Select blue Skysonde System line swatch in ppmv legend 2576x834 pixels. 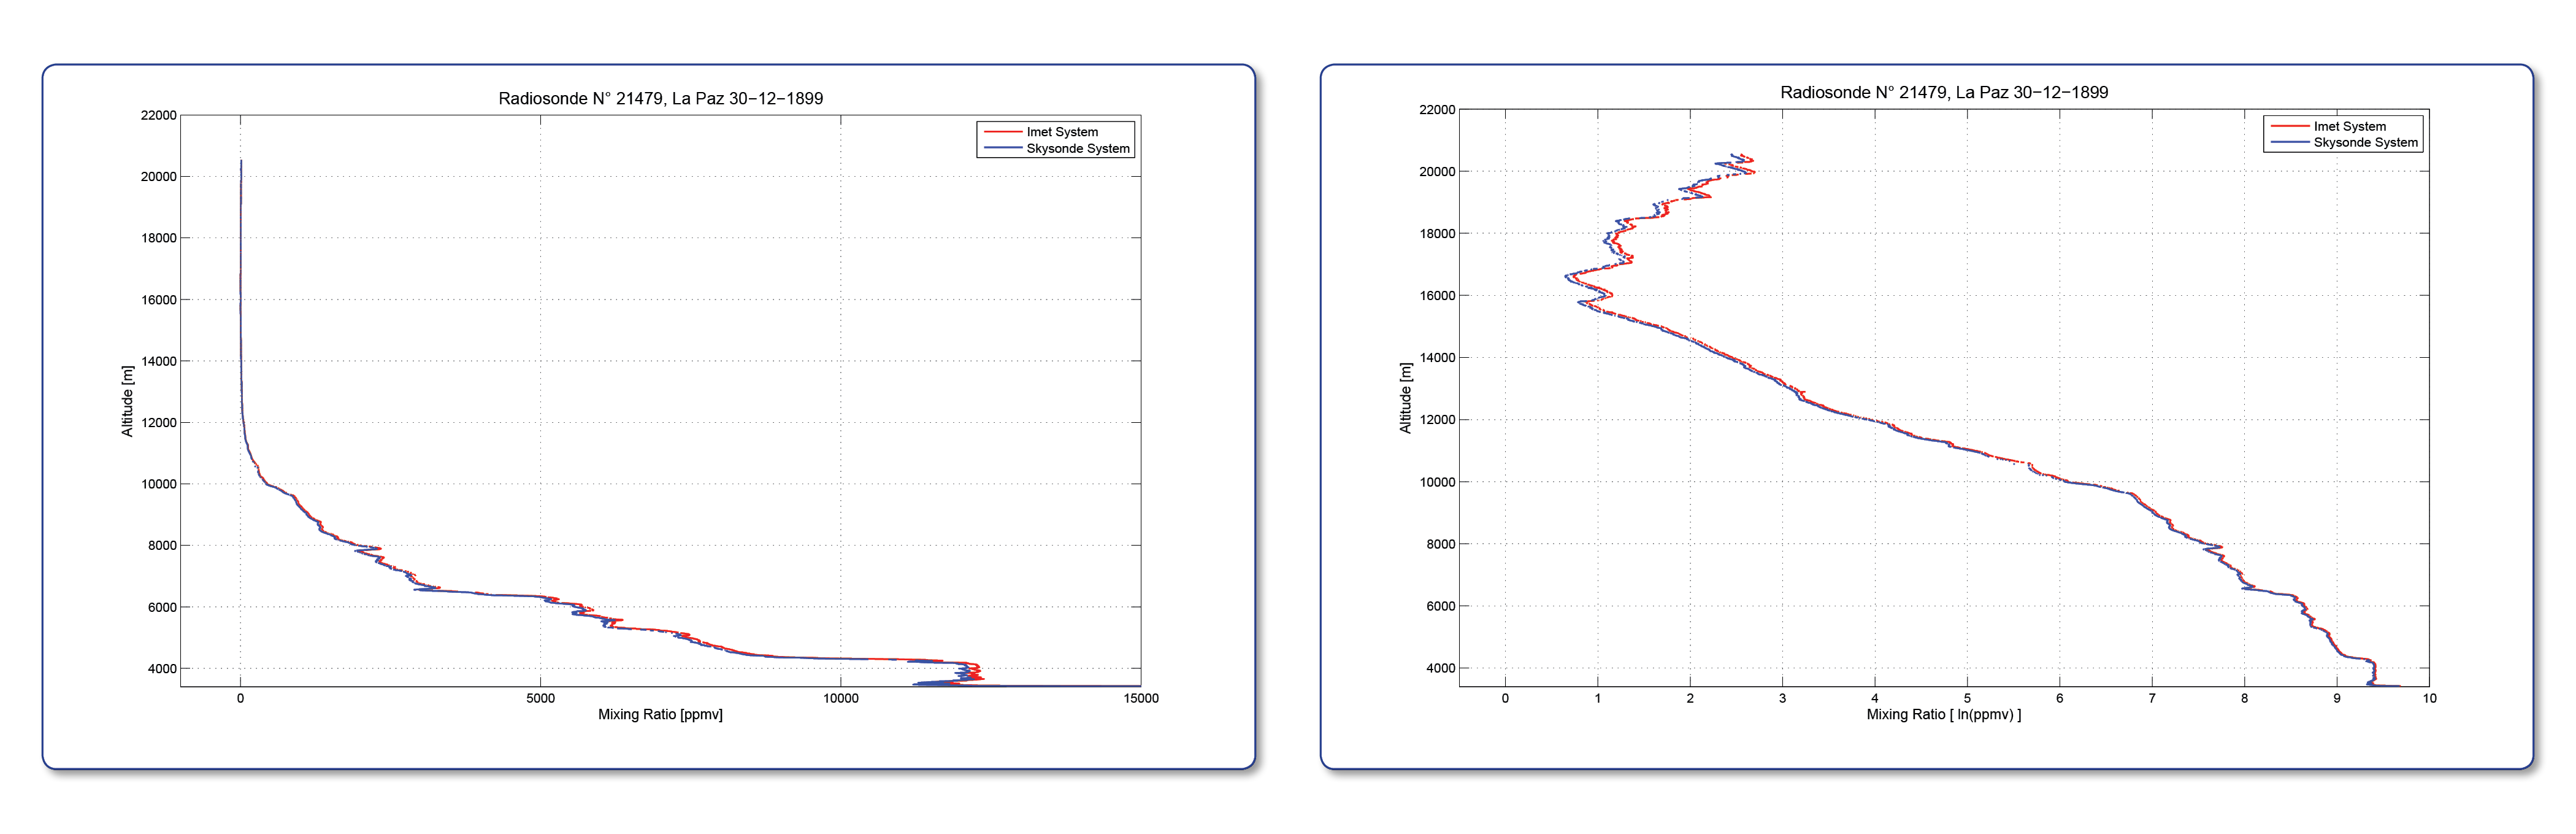pyautogui.click(x=1002, y=148)
